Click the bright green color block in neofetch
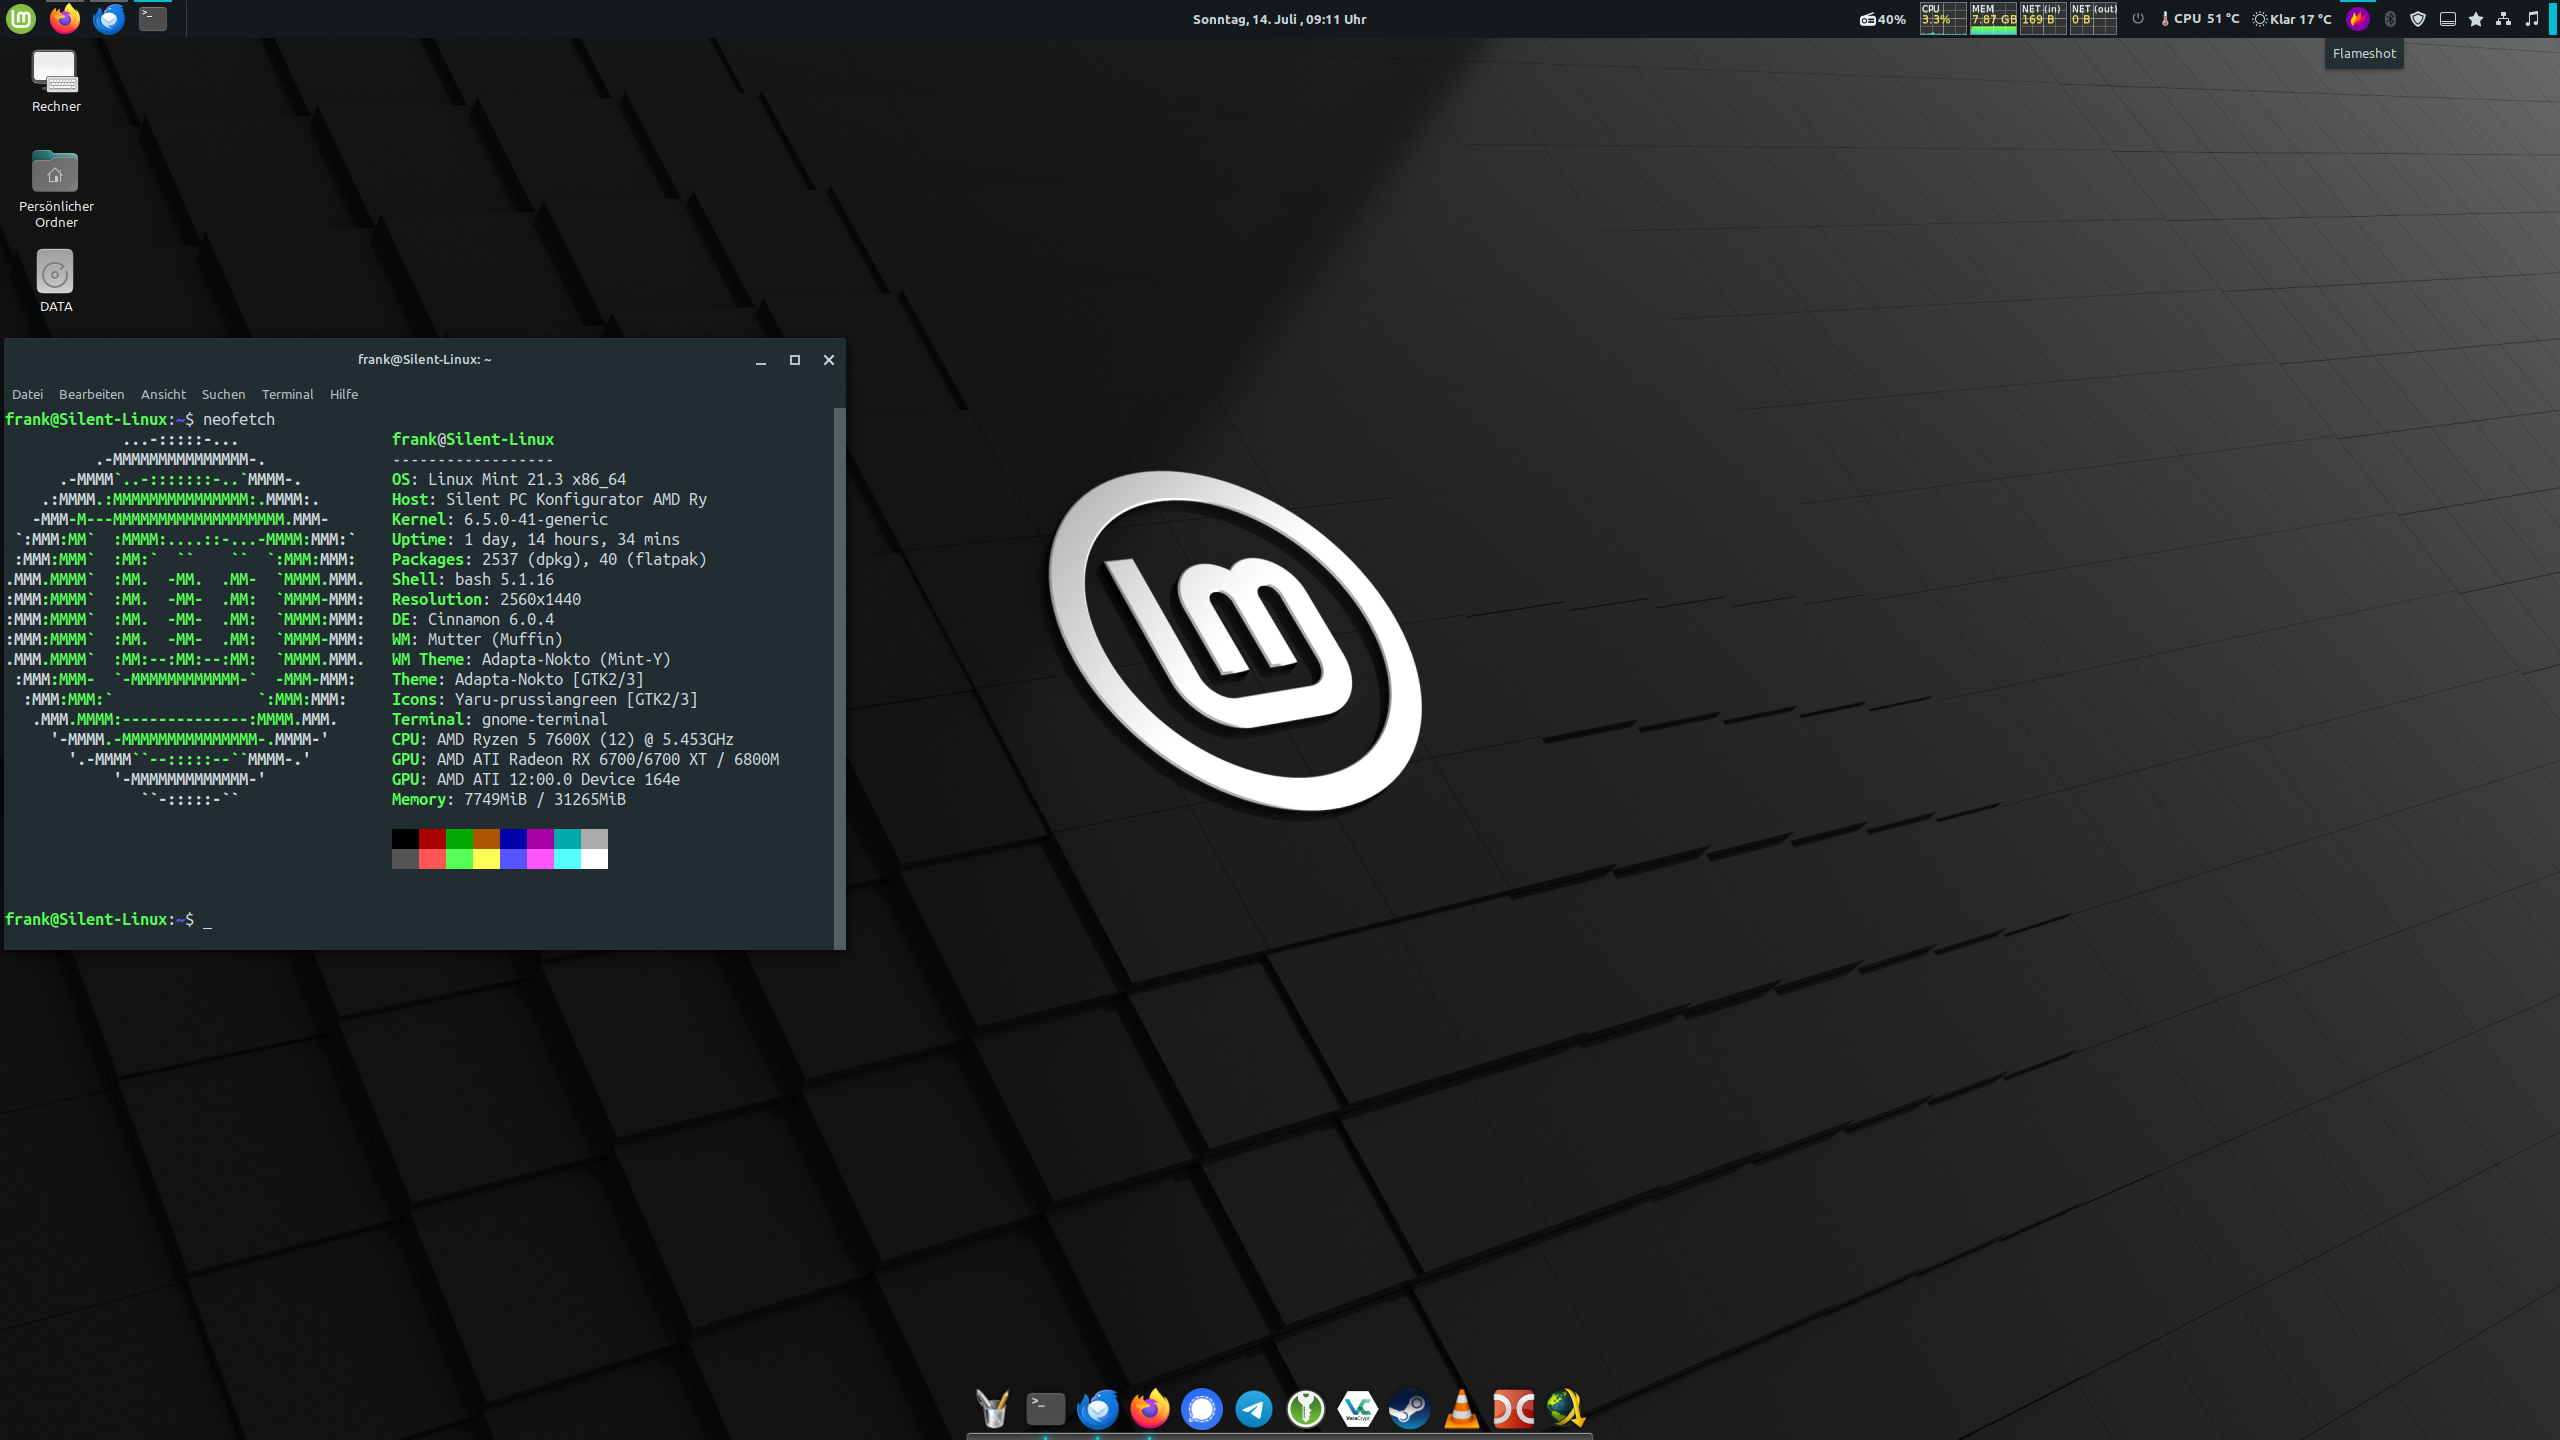The width and height of the screenshot is (2560, 1440). pyautogui.click(x=459, y=859)
